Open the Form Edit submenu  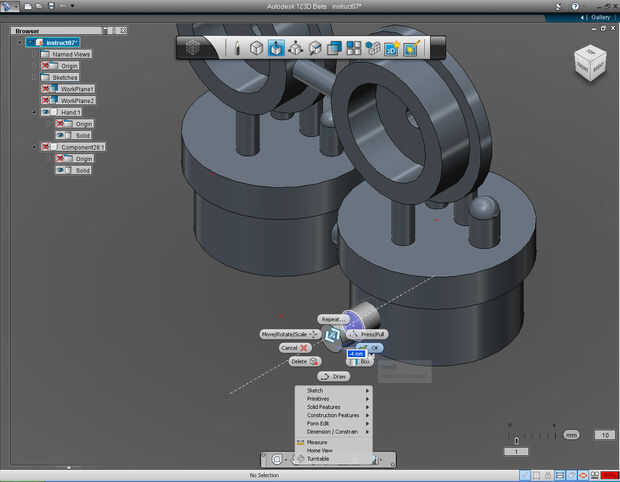pos(333,423)
